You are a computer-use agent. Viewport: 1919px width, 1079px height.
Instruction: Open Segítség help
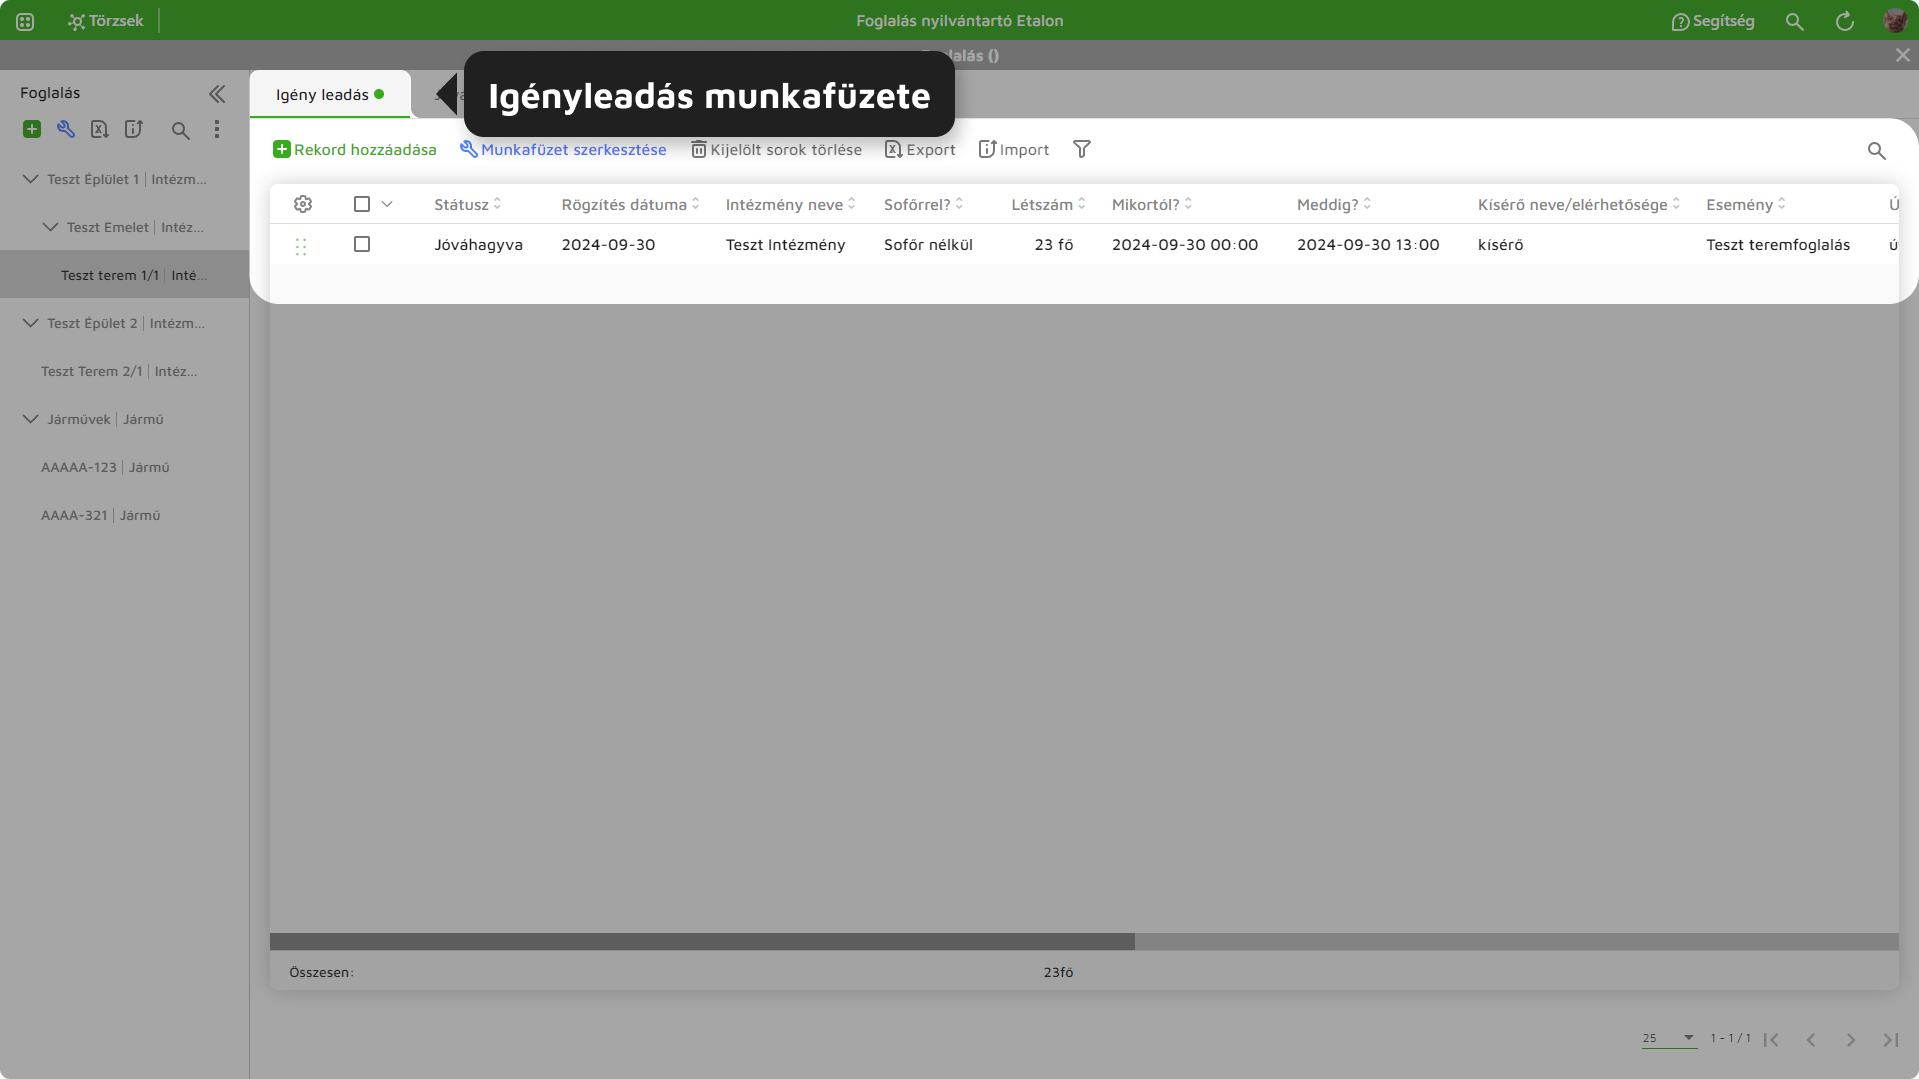[1712, 21]
